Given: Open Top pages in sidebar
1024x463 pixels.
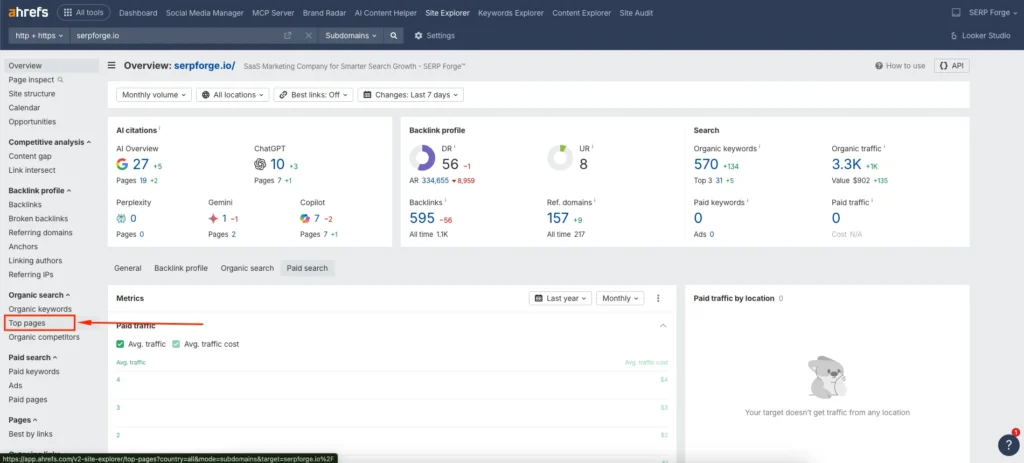Looking at the screenshot, I should click(x=27, y=323).
